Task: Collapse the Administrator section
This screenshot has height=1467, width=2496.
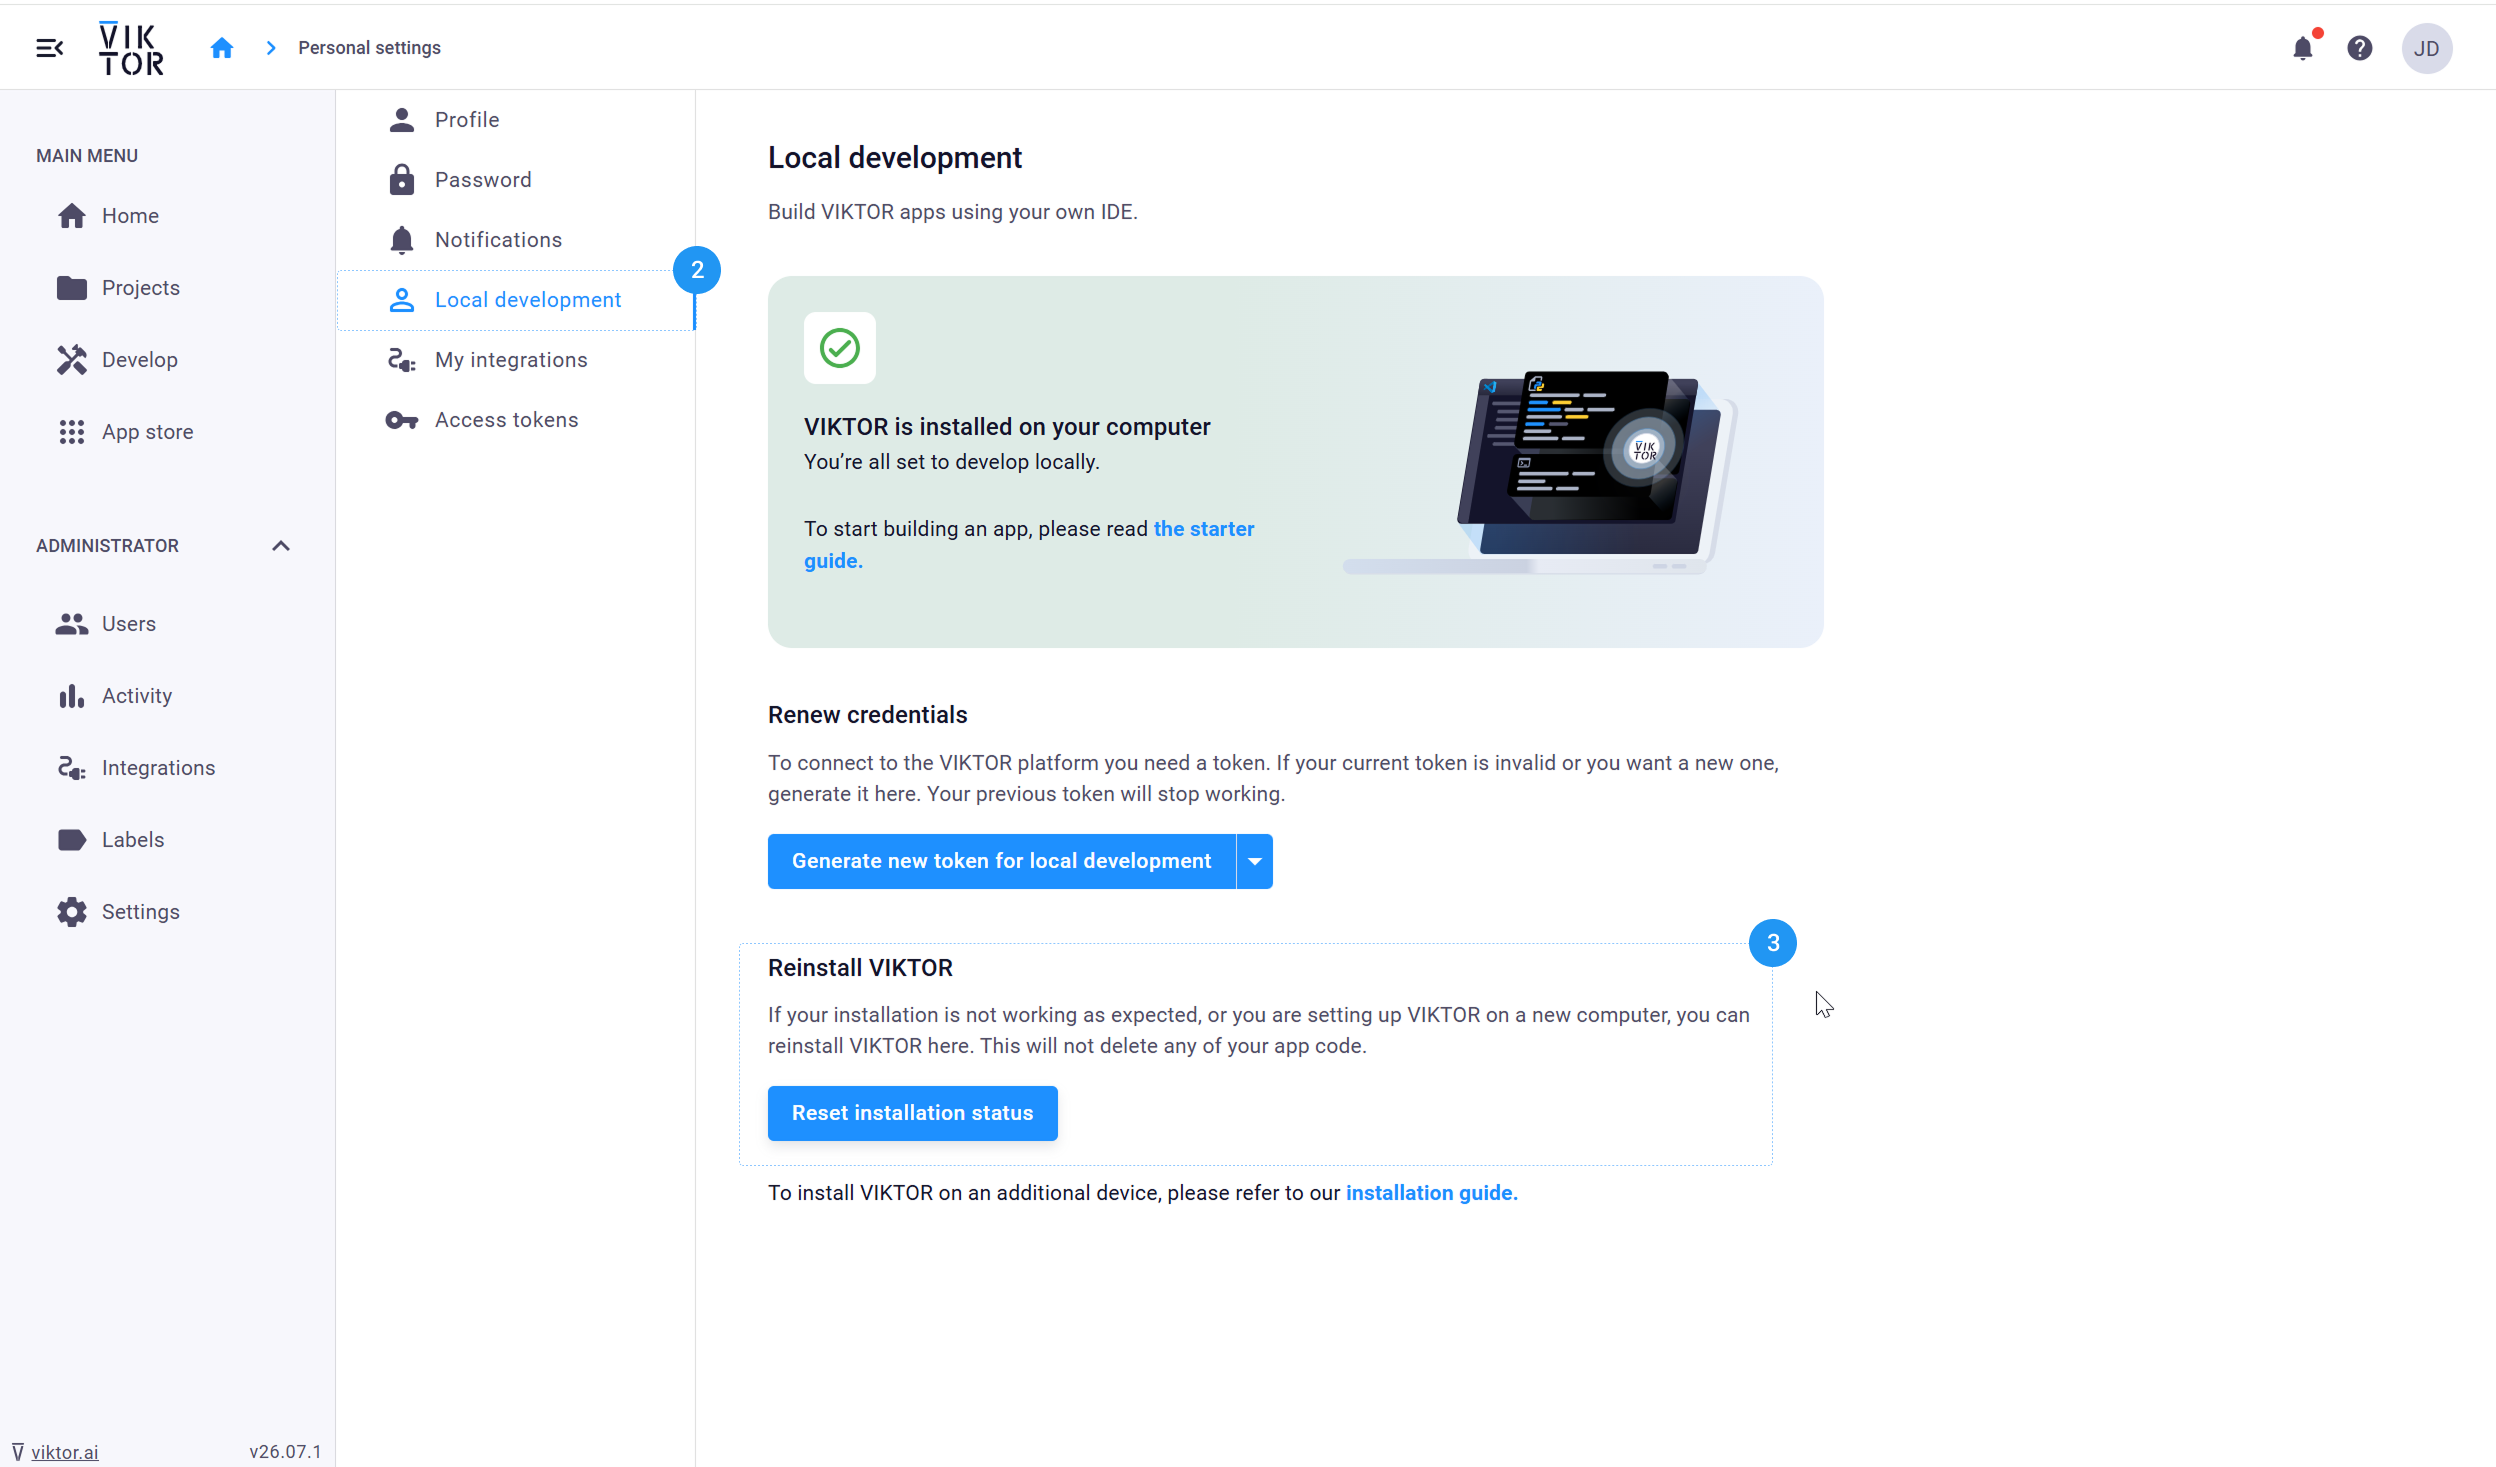Action: click(x=281, y=546)
